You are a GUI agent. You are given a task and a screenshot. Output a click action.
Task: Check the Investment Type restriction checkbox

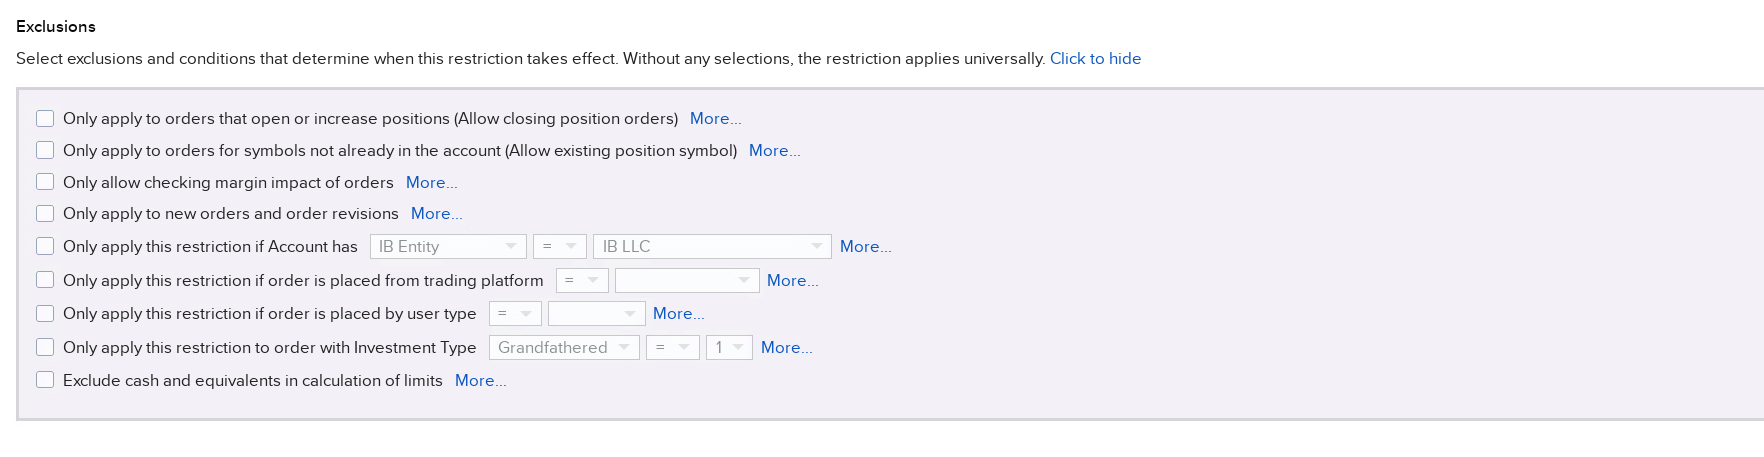45,347
